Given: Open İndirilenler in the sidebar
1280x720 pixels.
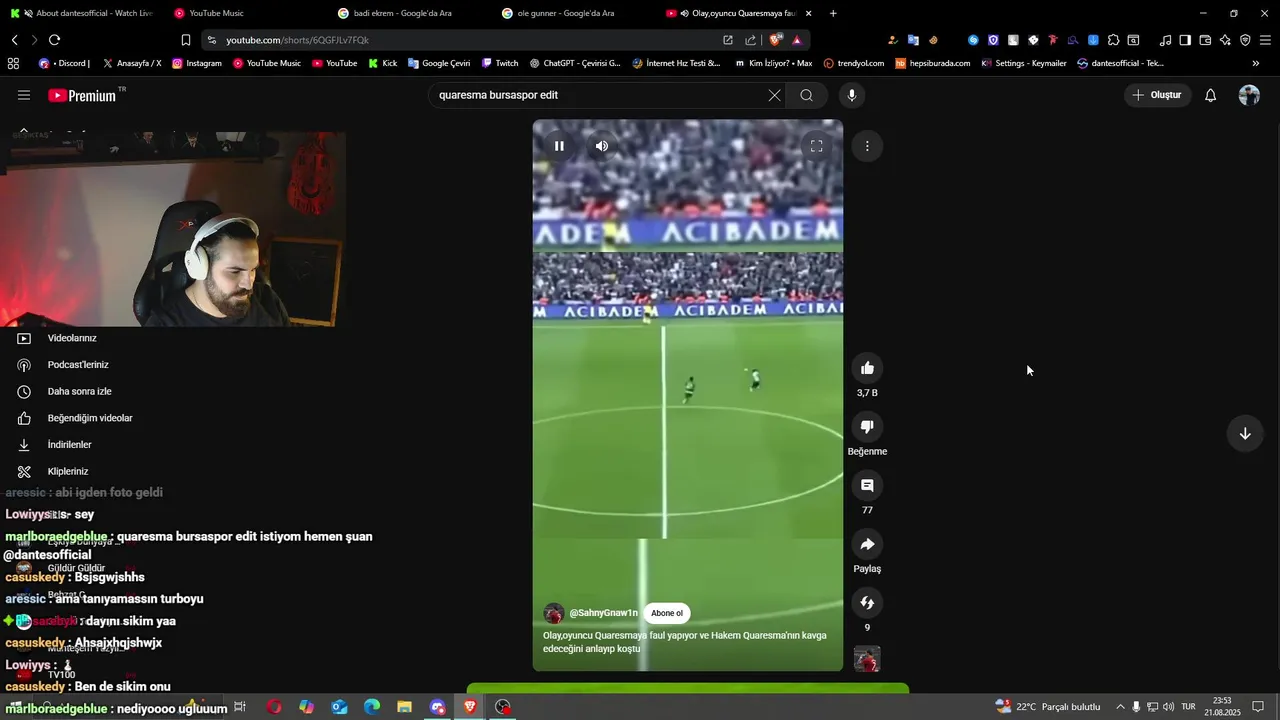Looking at the screenshot, I should point(70,445).
